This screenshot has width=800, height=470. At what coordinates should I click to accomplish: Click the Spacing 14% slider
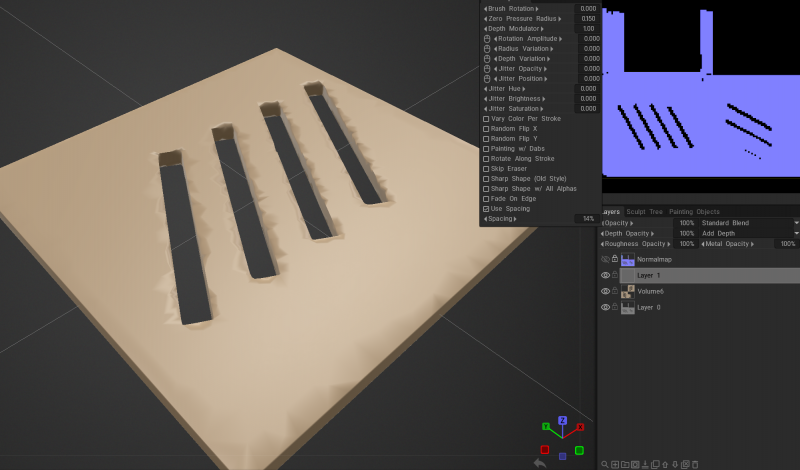(540, 219)
